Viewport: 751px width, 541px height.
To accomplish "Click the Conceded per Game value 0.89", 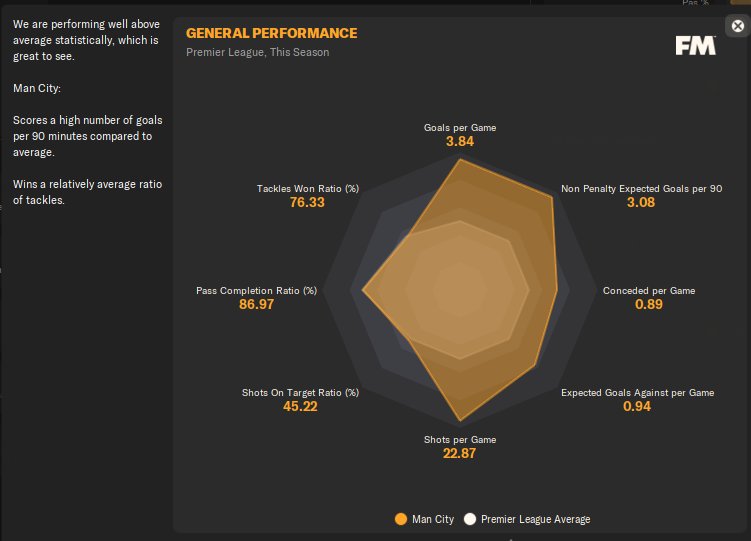I will (649, 304).
